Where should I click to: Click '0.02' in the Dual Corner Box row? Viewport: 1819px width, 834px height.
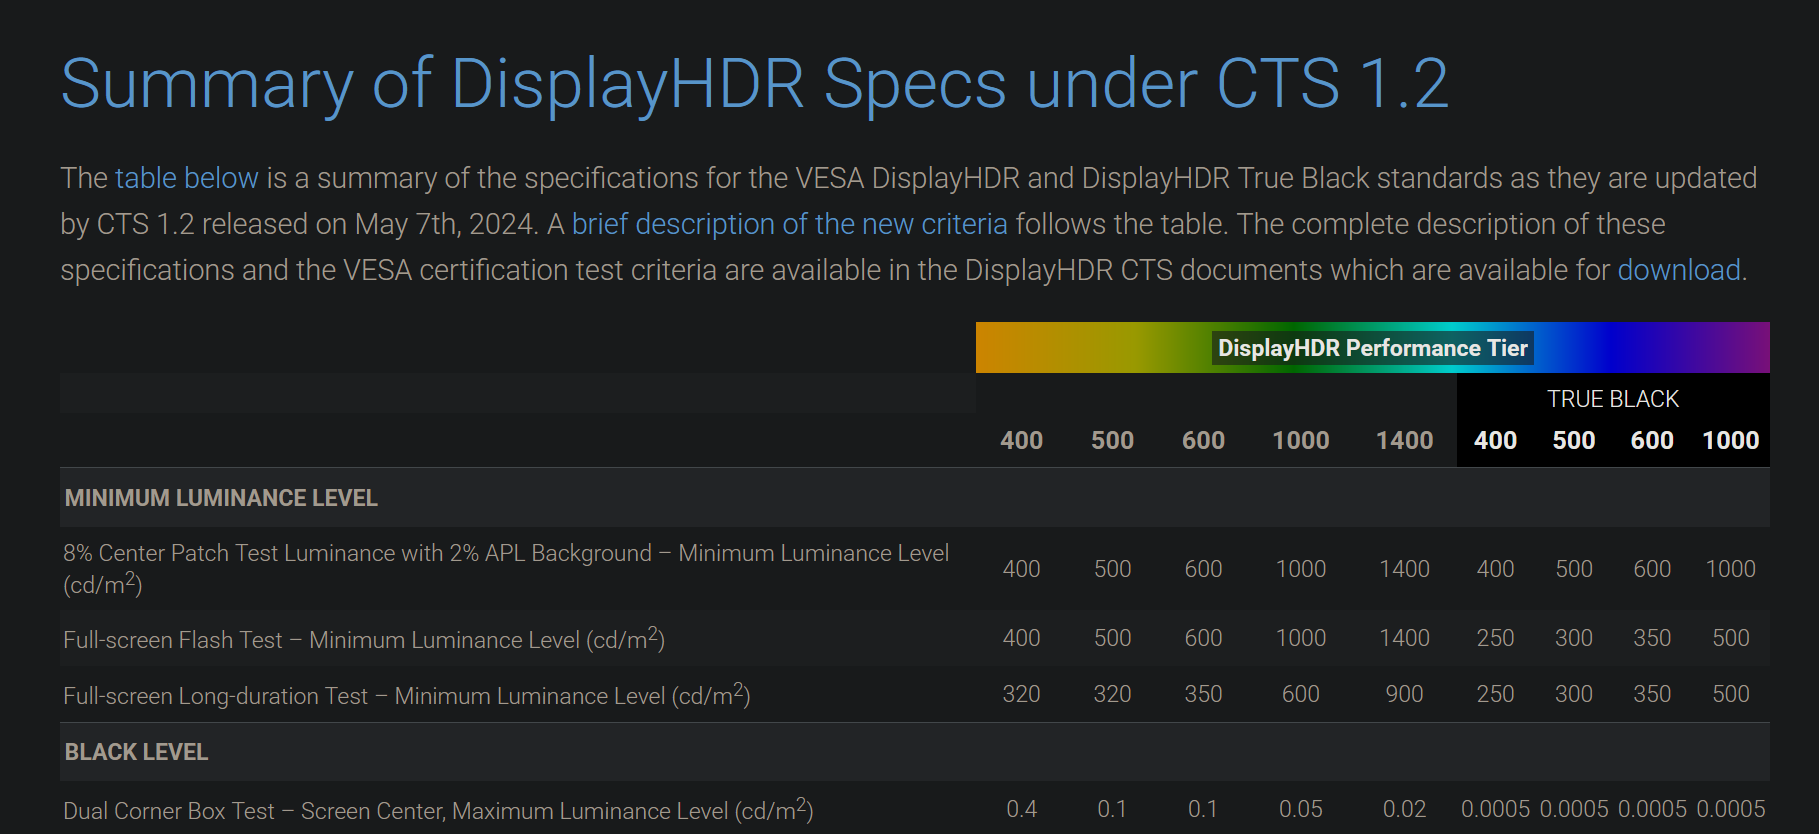1404,809
